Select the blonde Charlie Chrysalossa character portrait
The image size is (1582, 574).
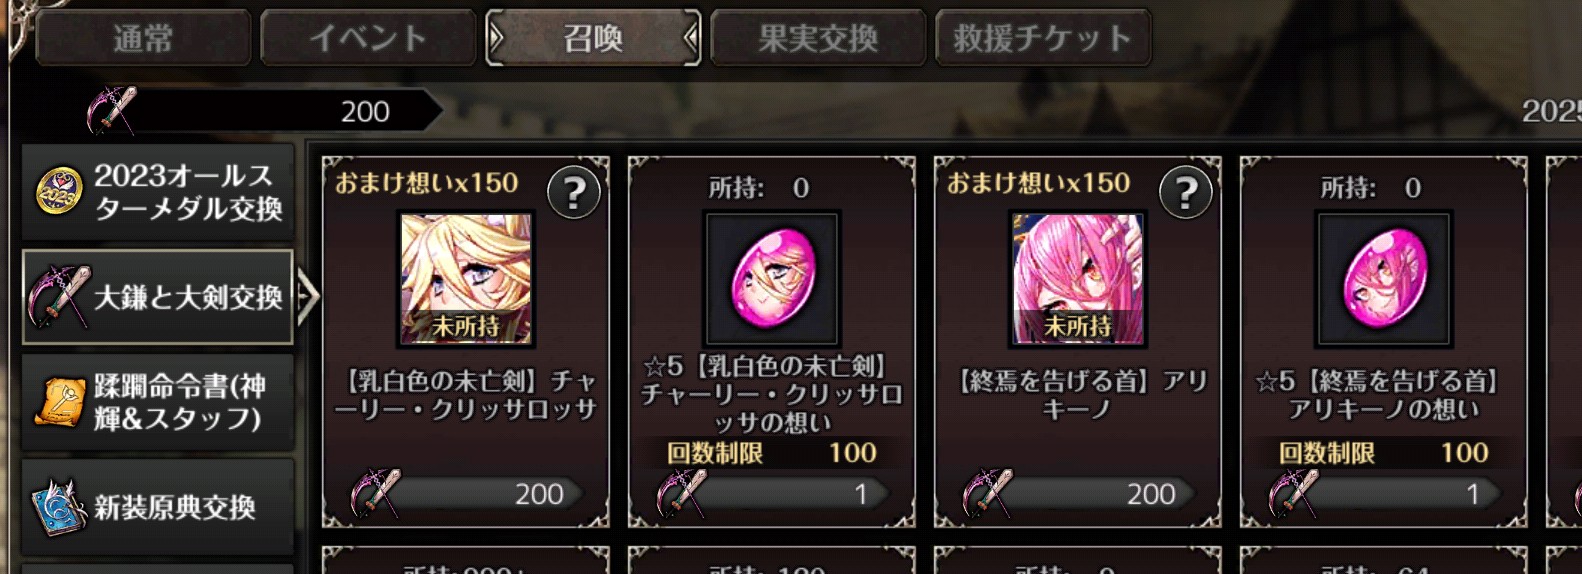click(x=466, y=279)
